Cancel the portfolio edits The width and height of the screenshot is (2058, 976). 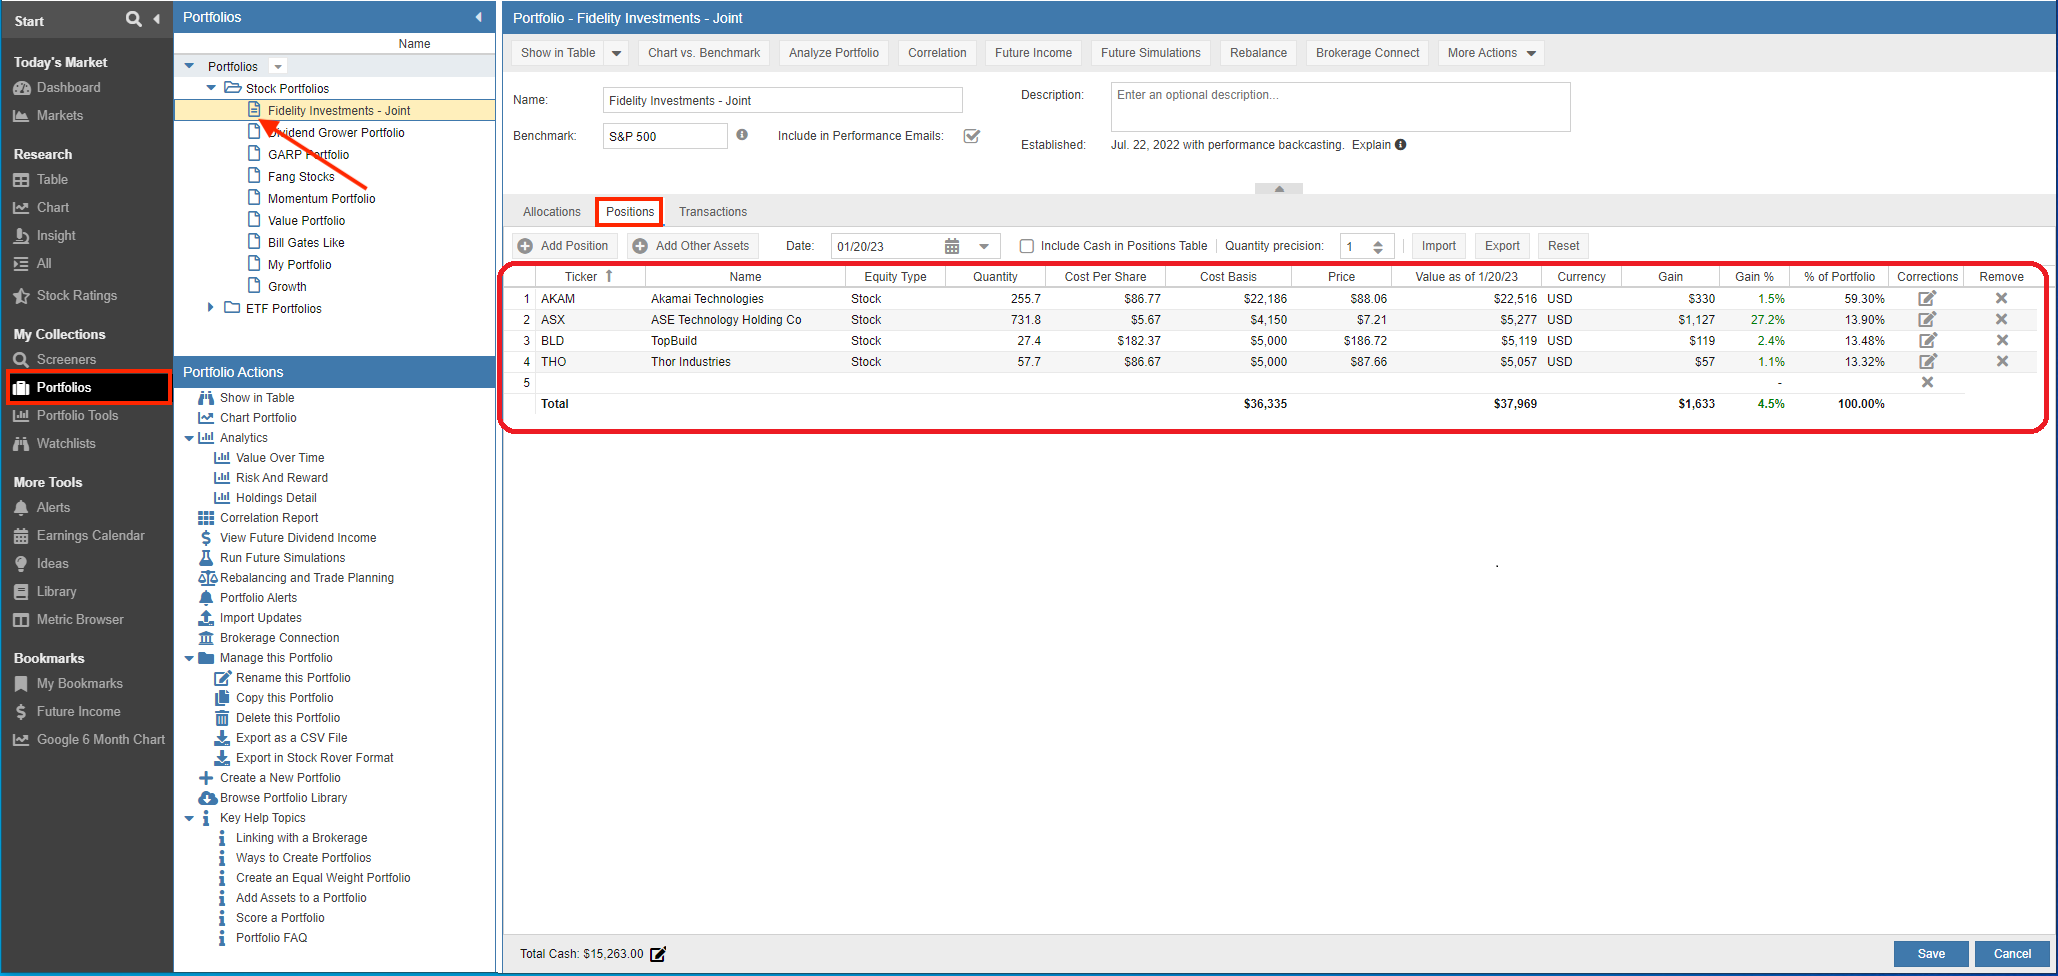(2012, 954)
